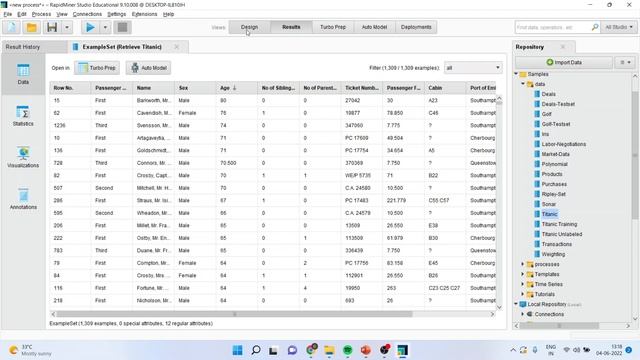Select the Market-Data data set

(x=556, y=154)
